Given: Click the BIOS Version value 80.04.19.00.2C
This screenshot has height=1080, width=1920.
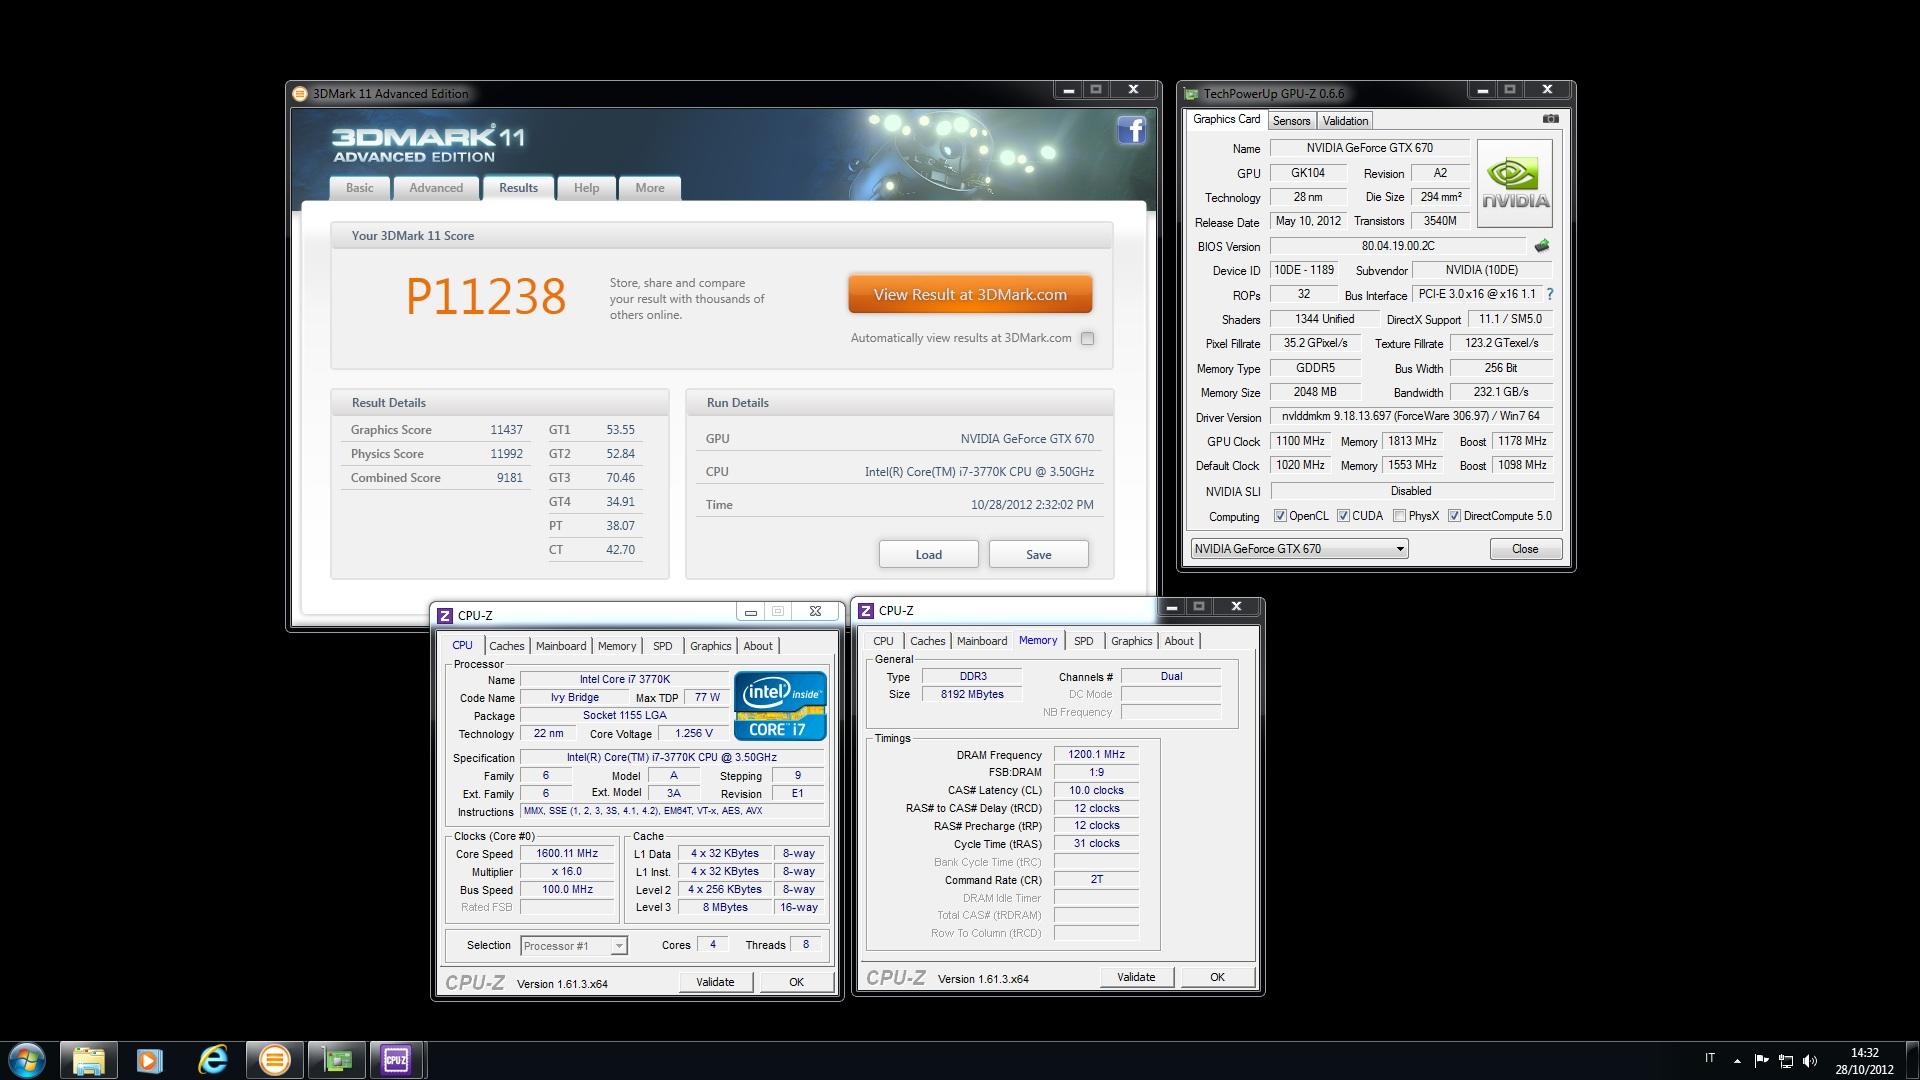Looking at the screenshot, I should coord(1398,246).
